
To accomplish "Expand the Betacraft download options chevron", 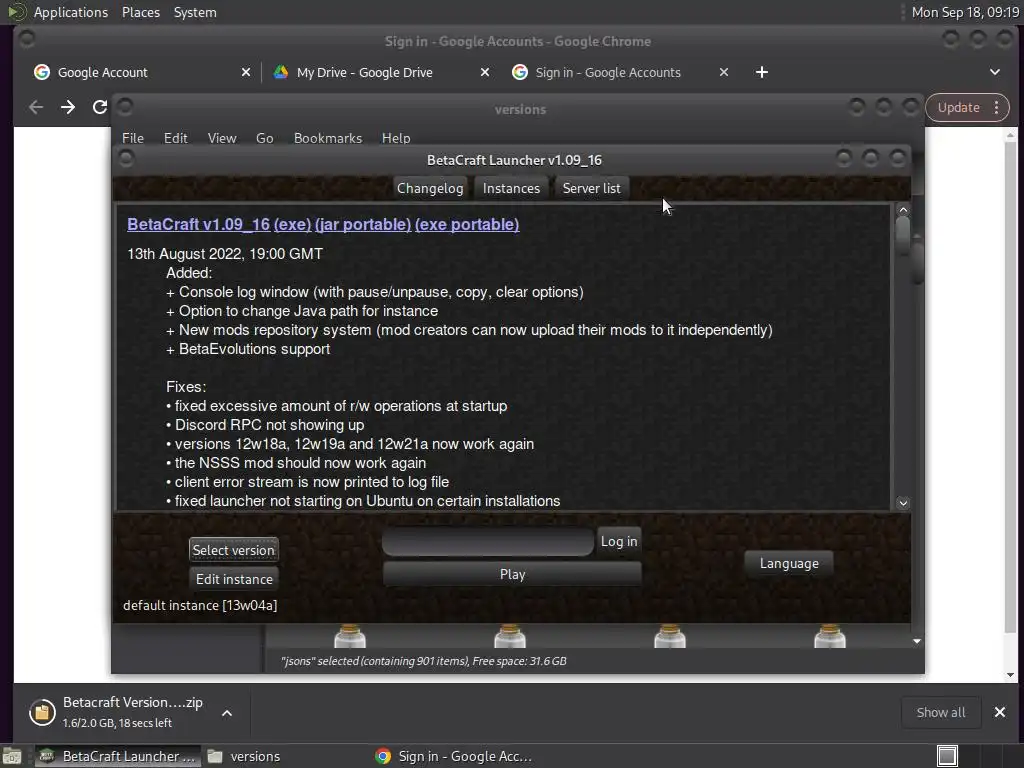I will tap(227, 713).
